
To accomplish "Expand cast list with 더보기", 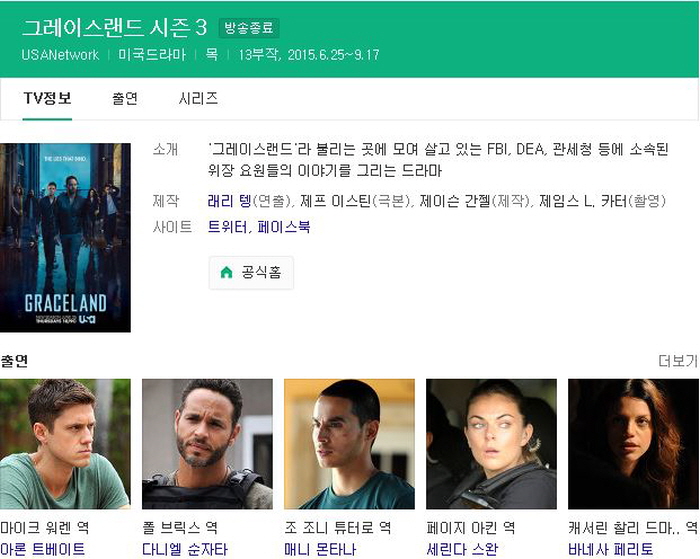I will 678,361.
